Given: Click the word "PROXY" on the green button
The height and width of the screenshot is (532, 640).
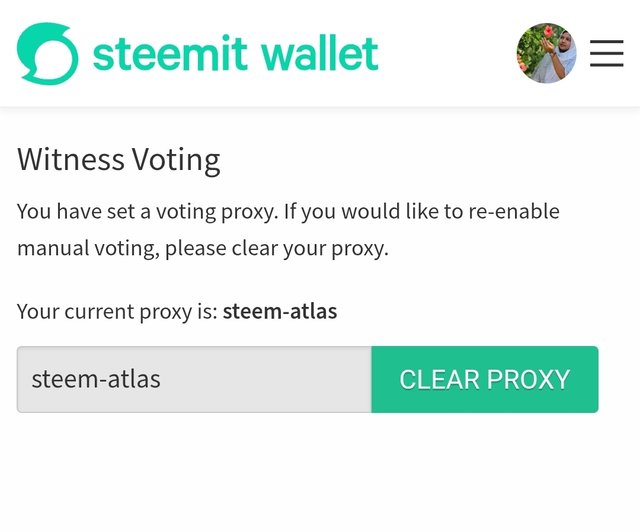Looking at the screenshot, I should click(x=528, y=380).
